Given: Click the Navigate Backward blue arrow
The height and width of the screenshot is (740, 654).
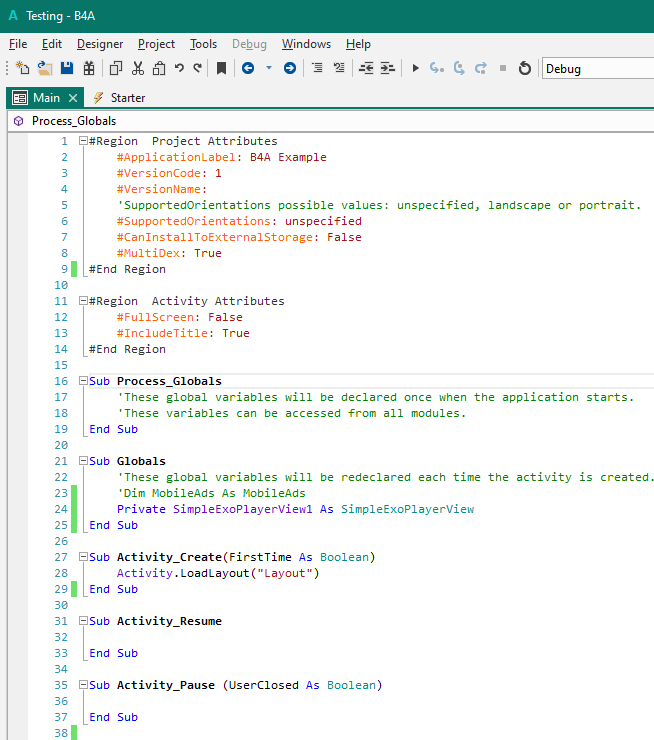Looking at the screenshot, I should 247,68.
